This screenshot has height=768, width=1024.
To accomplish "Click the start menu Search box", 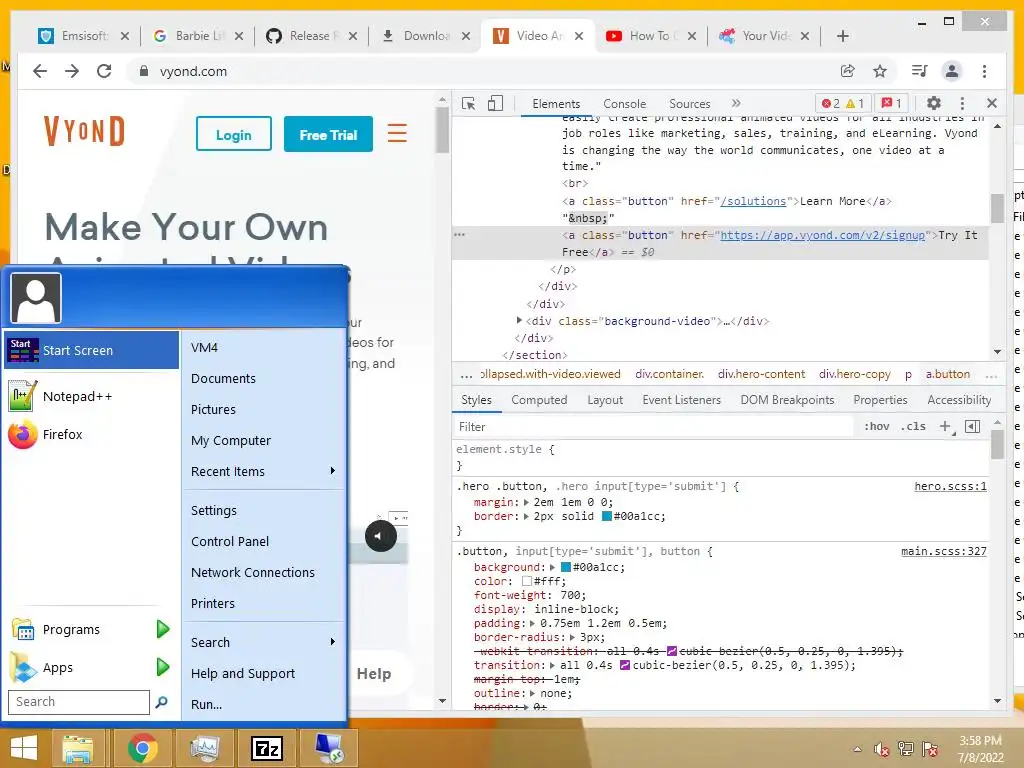I will point(79,702).
